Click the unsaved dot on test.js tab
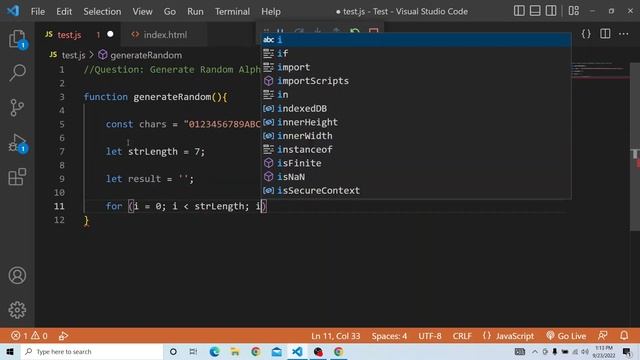 click(110, 34)
